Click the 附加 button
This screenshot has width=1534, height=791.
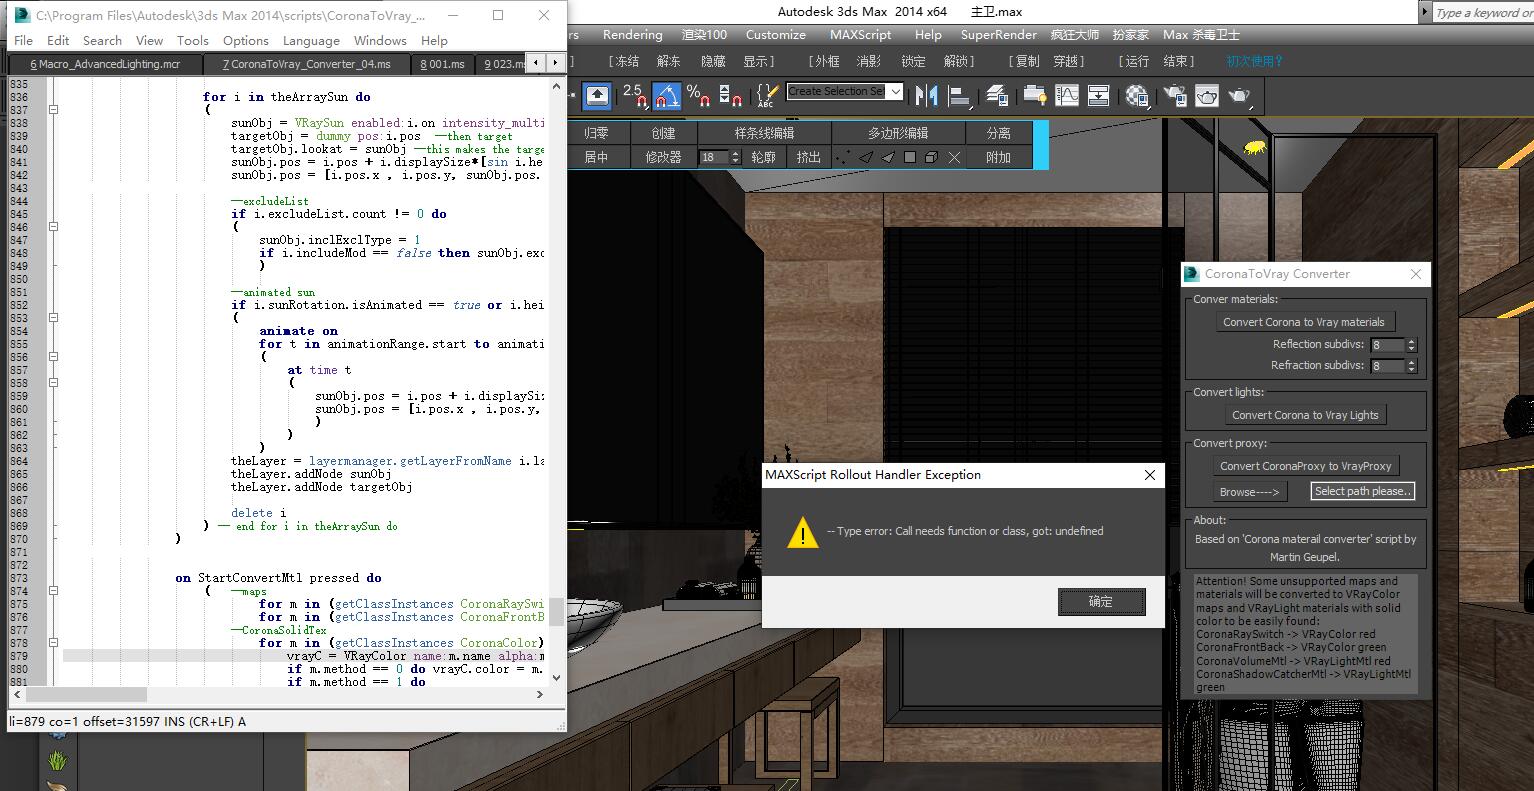tap(998, 157)
